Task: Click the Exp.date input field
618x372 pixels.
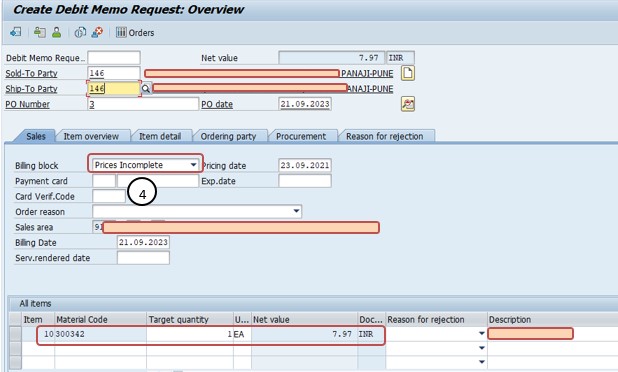Action: [x=305, y=181]
